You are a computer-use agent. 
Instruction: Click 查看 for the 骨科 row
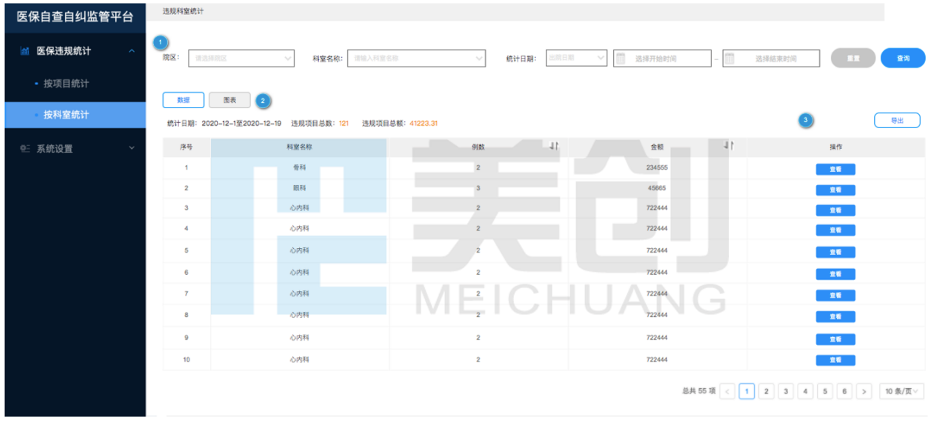point(835,169)
